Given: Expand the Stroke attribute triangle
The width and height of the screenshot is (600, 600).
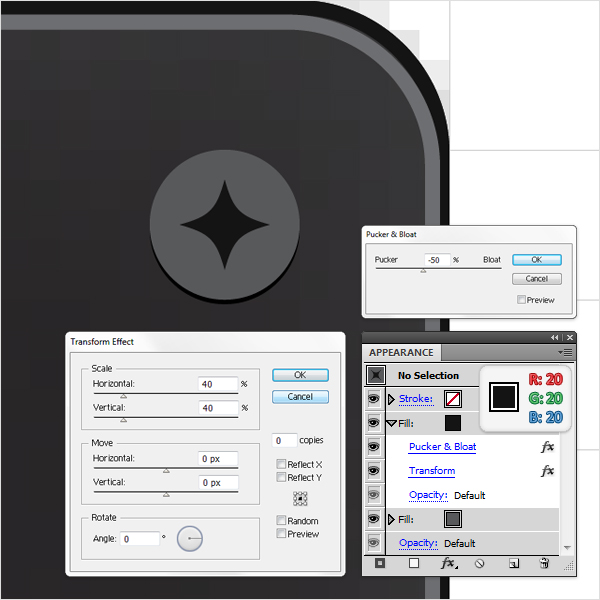Looking at the screenshot, I should click(391, 399).
